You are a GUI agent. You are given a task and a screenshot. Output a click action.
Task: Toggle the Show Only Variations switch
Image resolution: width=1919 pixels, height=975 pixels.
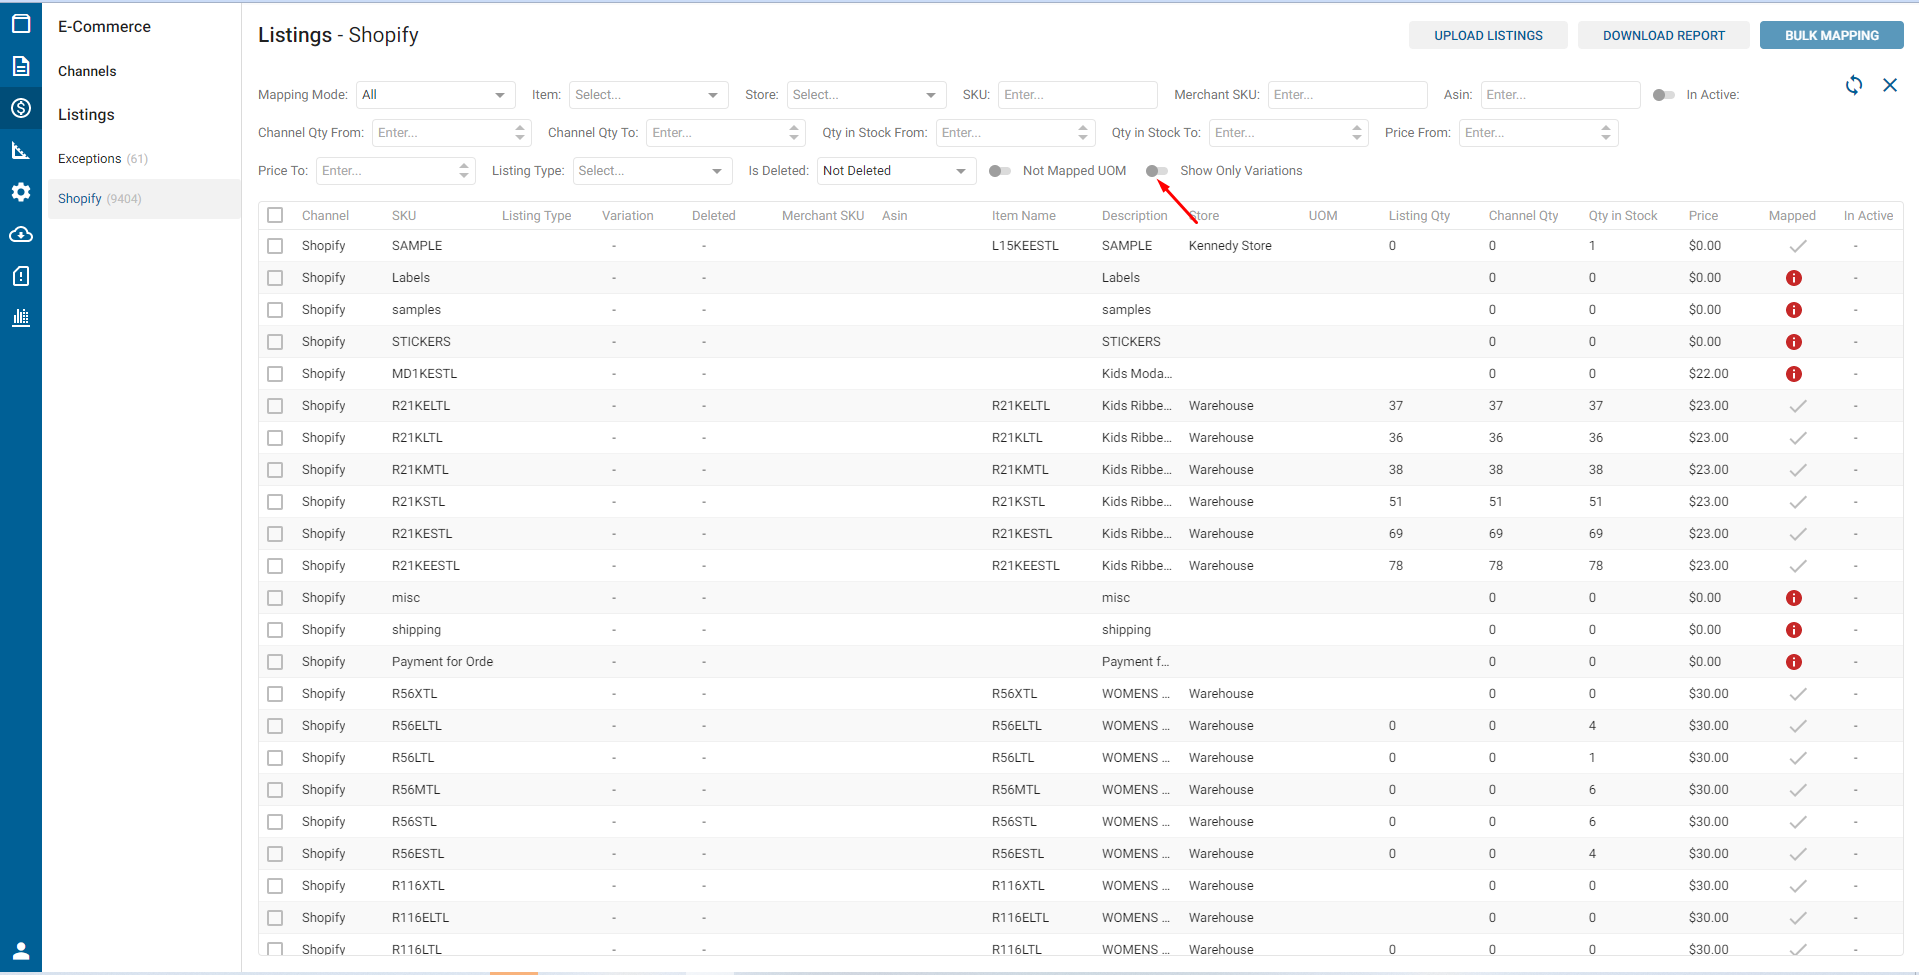pos(1157,171)
